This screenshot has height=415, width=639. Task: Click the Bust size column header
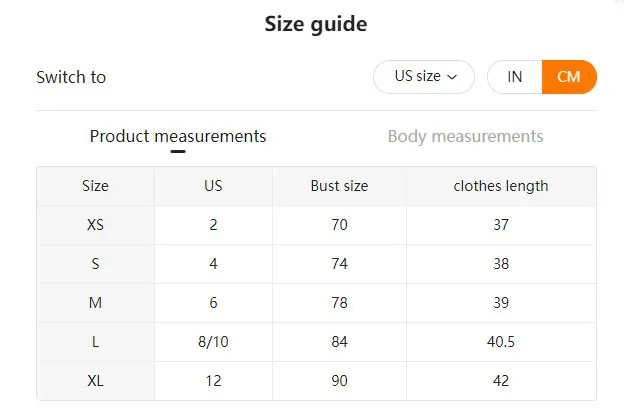pos(339,186)
